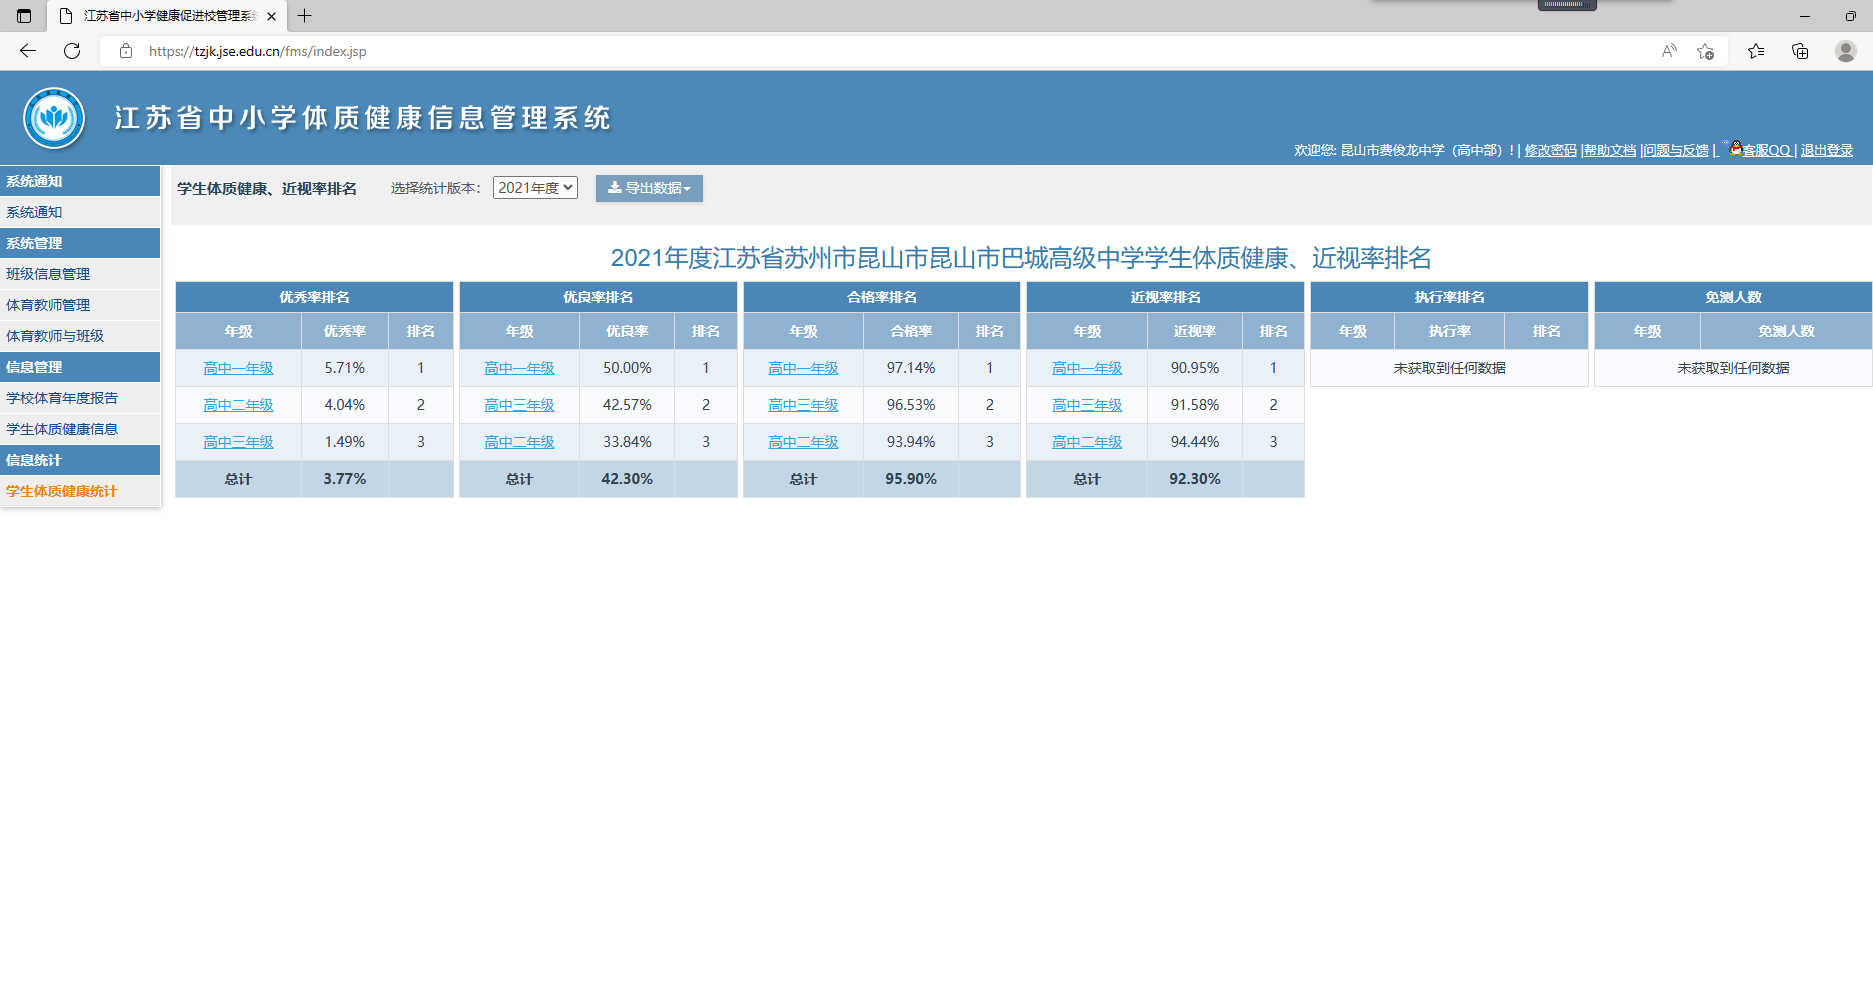Click the 50.00% 优良率 value
This screenshot has height=981, width=1873.
coord(627,368)
